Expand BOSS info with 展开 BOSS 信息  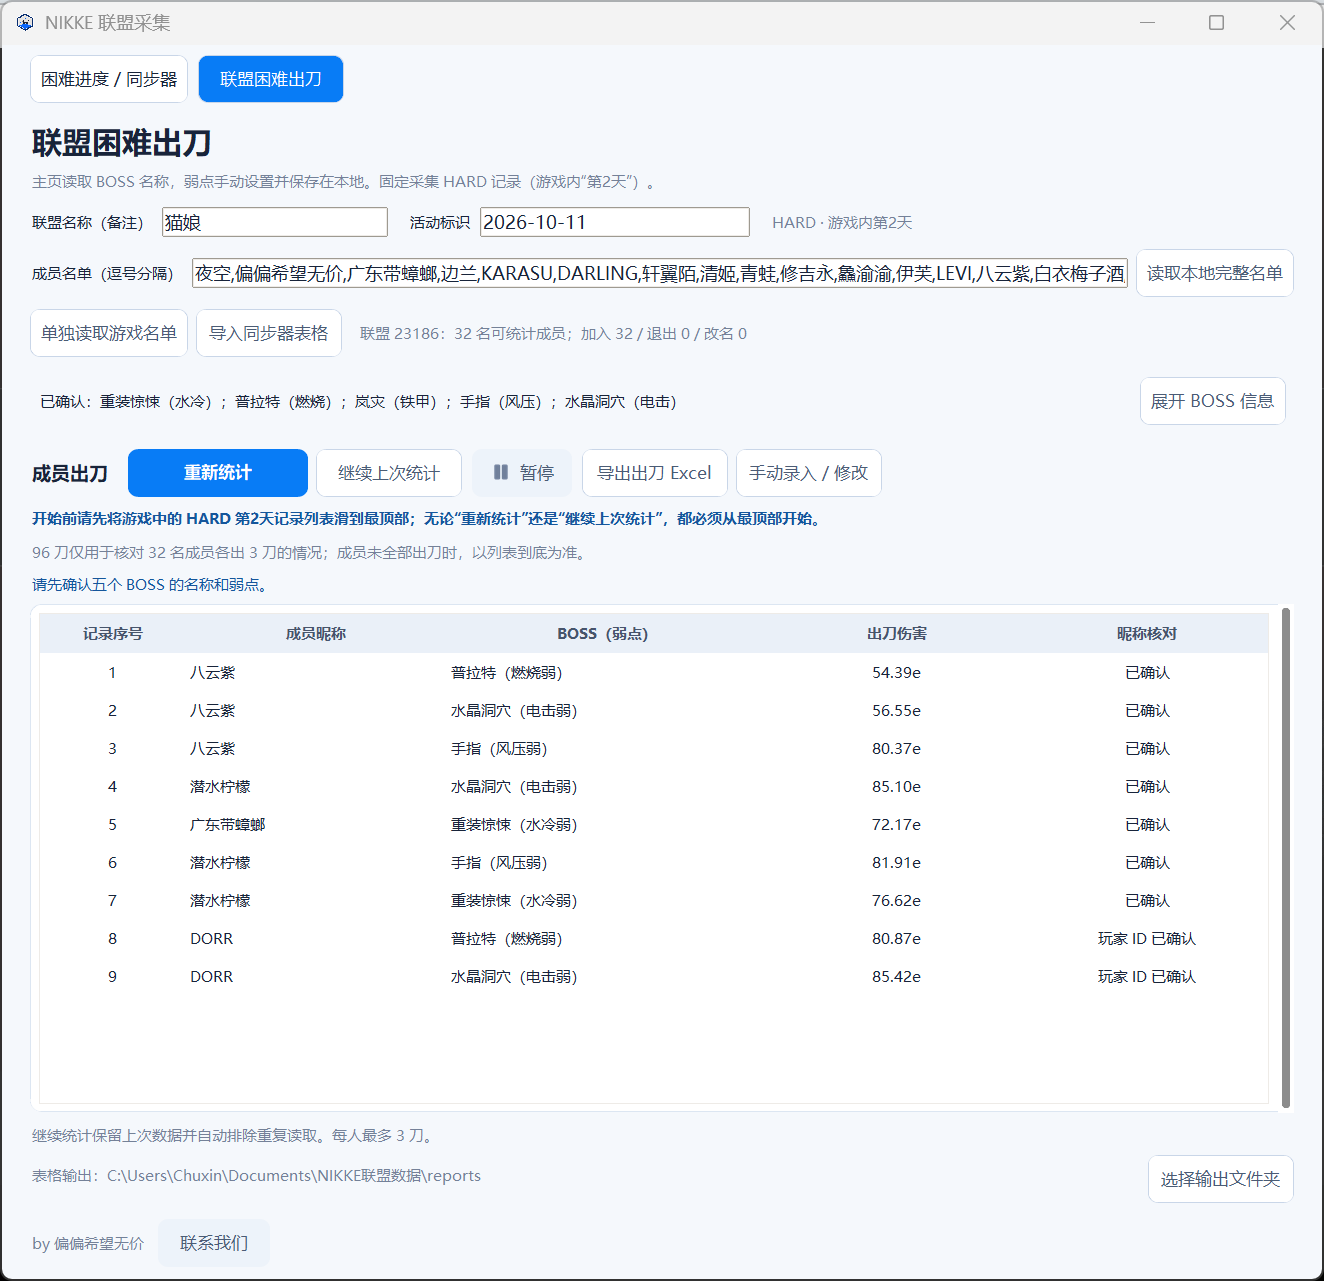1213,401
